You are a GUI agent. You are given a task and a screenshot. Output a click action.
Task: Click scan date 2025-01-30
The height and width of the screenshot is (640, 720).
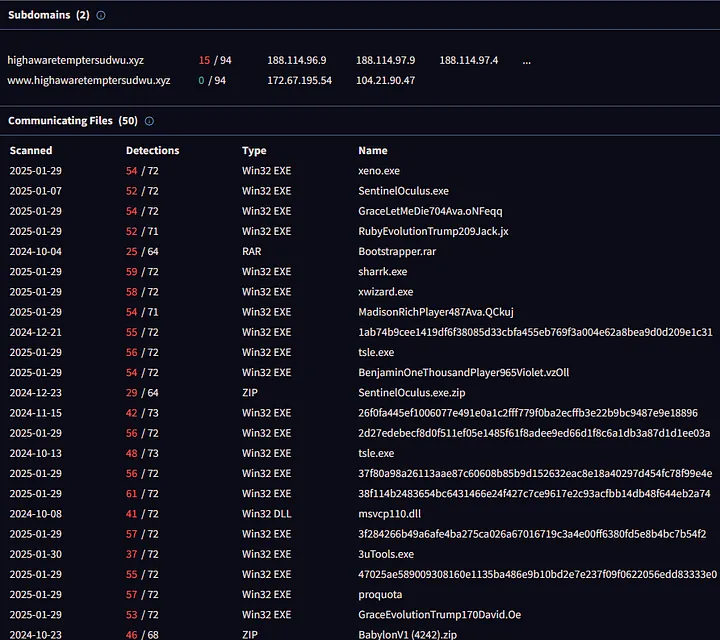coord(35,555)
